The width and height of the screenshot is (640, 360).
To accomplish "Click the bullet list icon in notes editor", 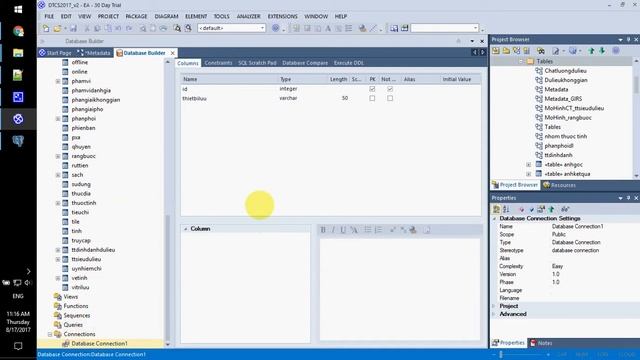I will 368,230.
